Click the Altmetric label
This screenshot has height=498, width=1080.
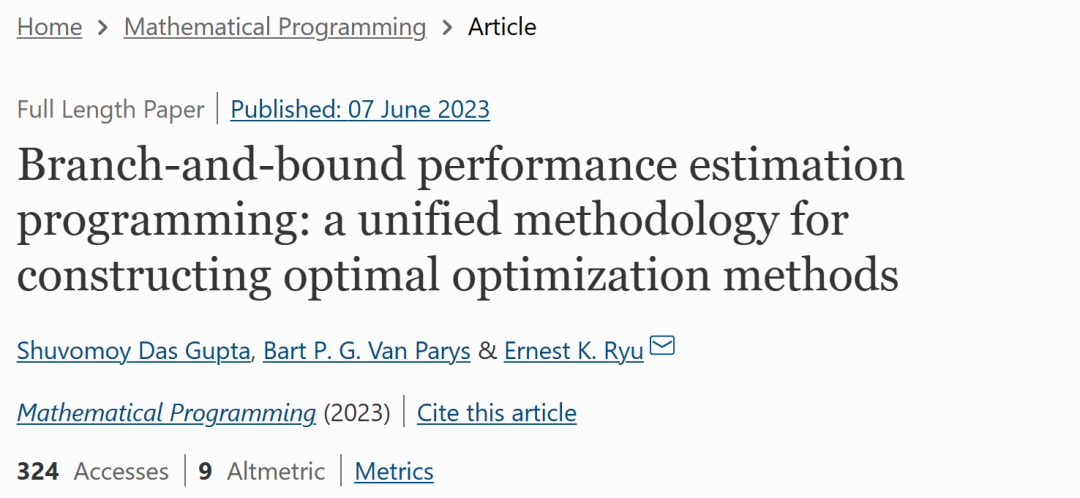(x=275, y=471)
